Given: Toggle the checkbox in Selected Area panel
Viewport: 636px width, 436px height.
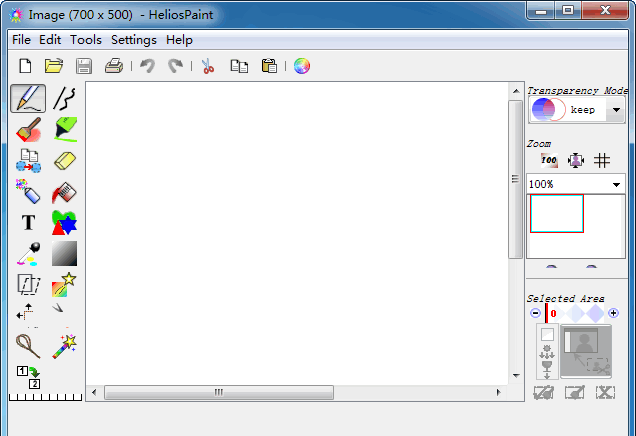Looking at the screenshot, I should point(547,334).
